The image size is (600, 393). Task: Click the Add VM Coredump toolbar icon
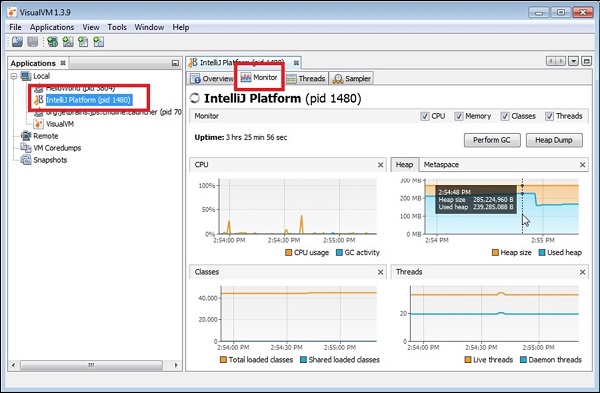(x=83, y=41)
